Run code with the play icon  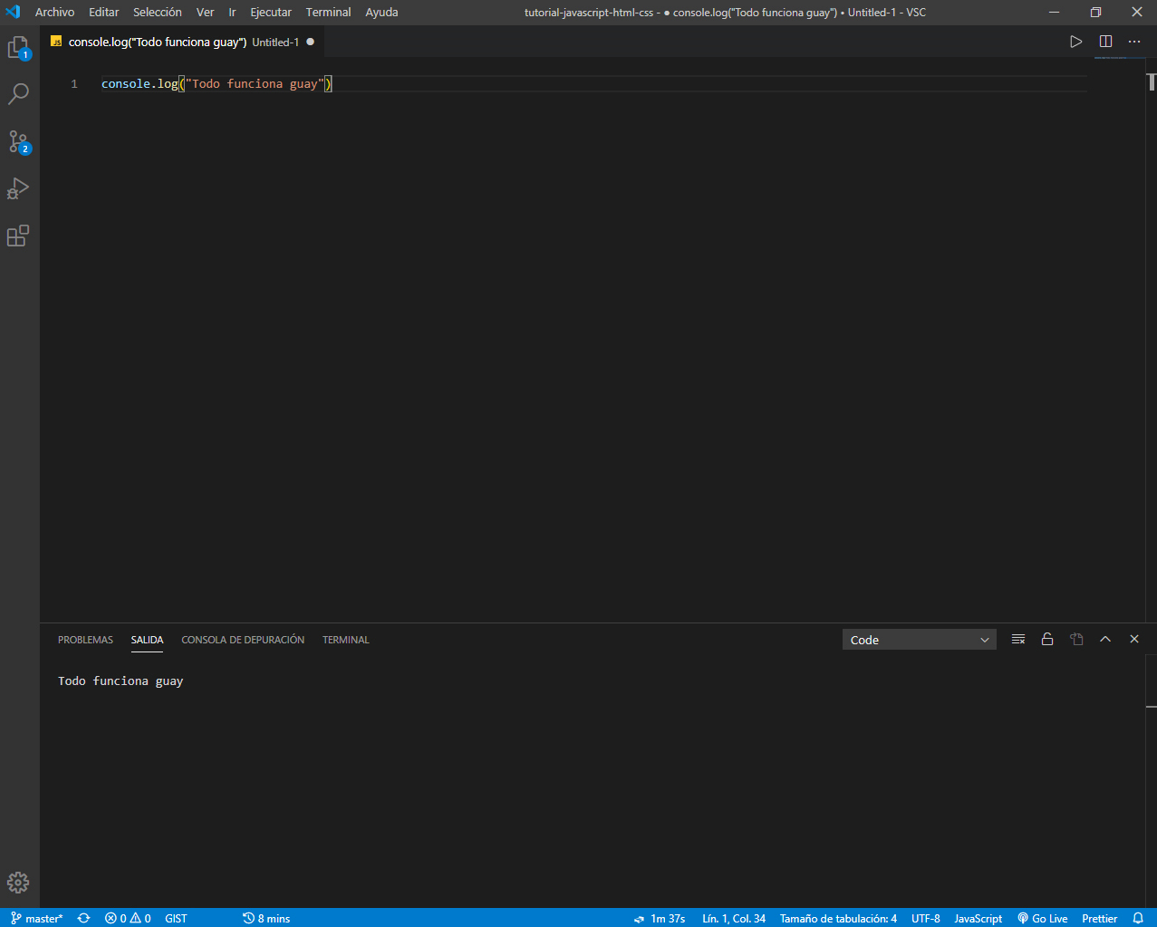(x=1076, y=42)
